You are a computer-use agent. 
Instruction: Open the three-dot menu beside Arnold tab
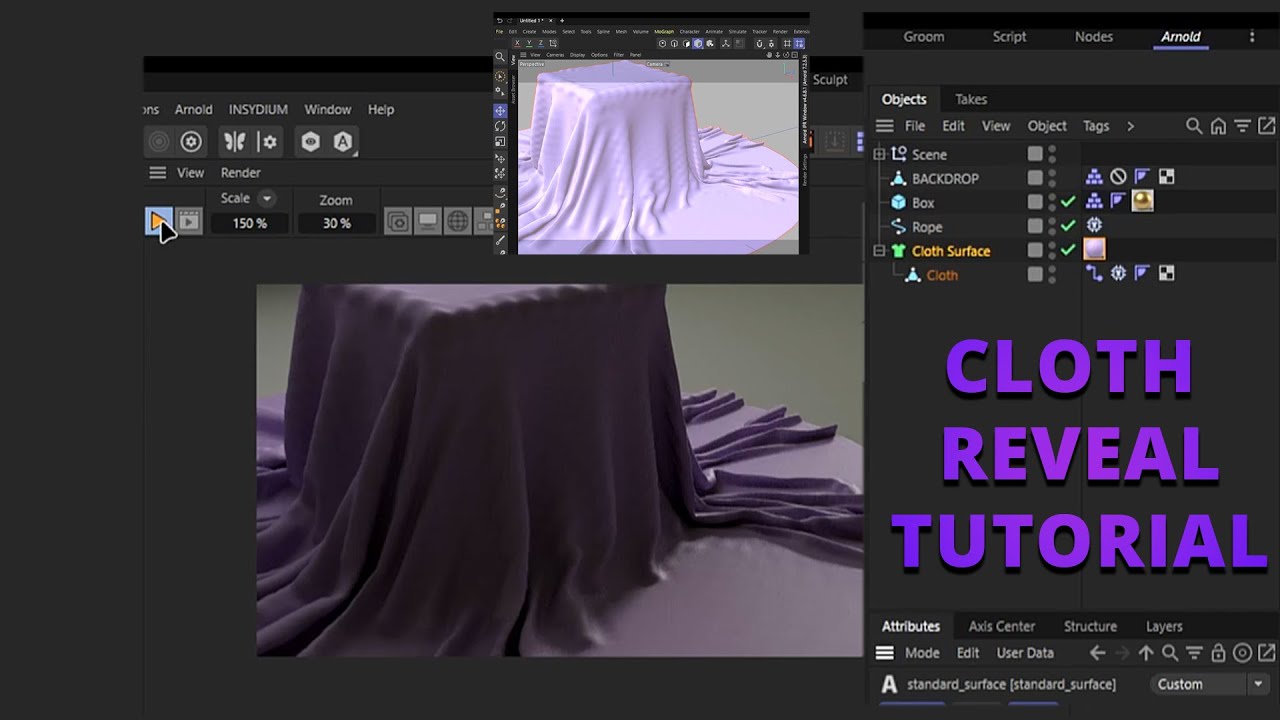1252,37
